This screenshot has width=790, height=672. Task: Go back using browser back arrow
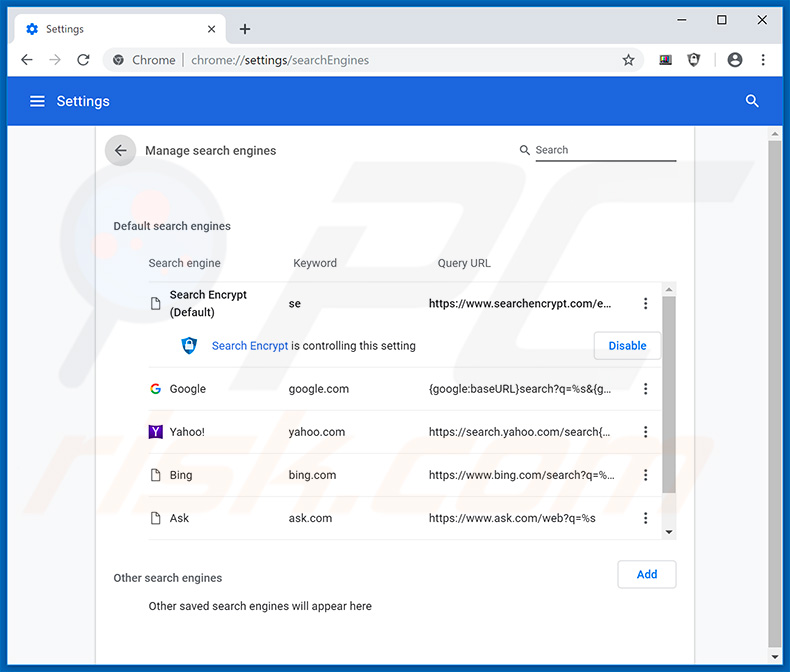coord(27,60)
